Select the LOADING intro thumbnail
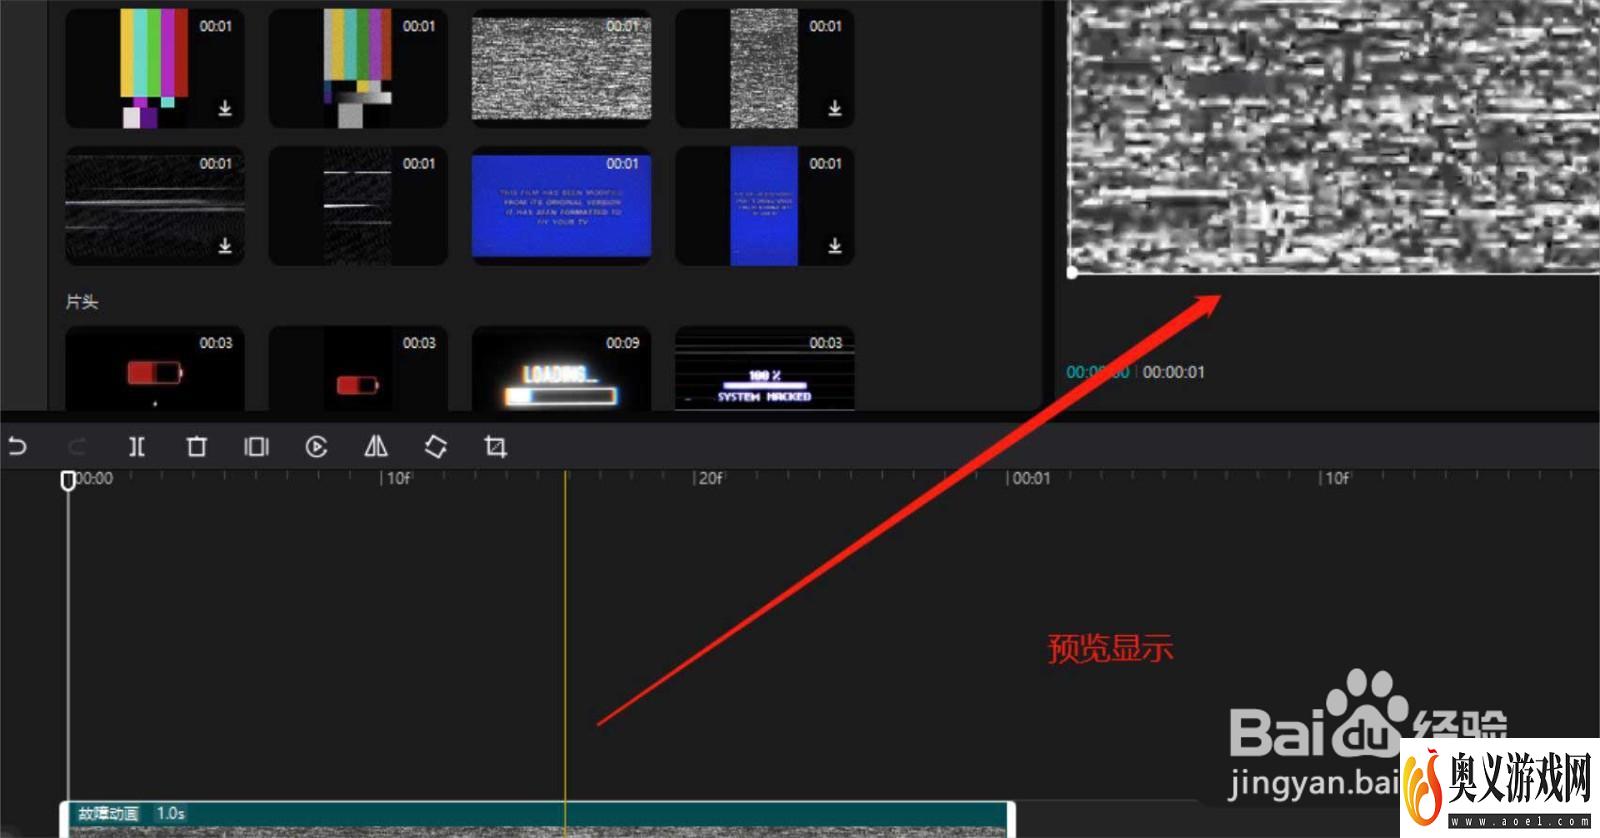Screen dimensions: 1600x838 (x=561, y=368)
